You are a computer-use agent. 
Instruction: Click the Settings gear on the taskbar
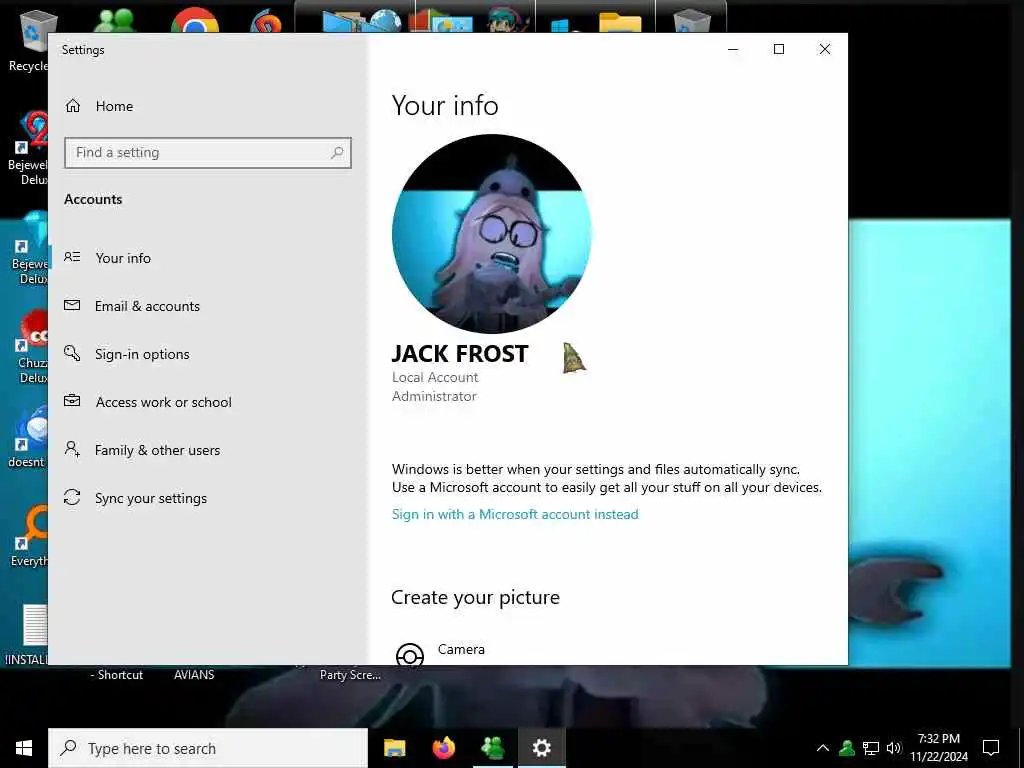[541, 748]
